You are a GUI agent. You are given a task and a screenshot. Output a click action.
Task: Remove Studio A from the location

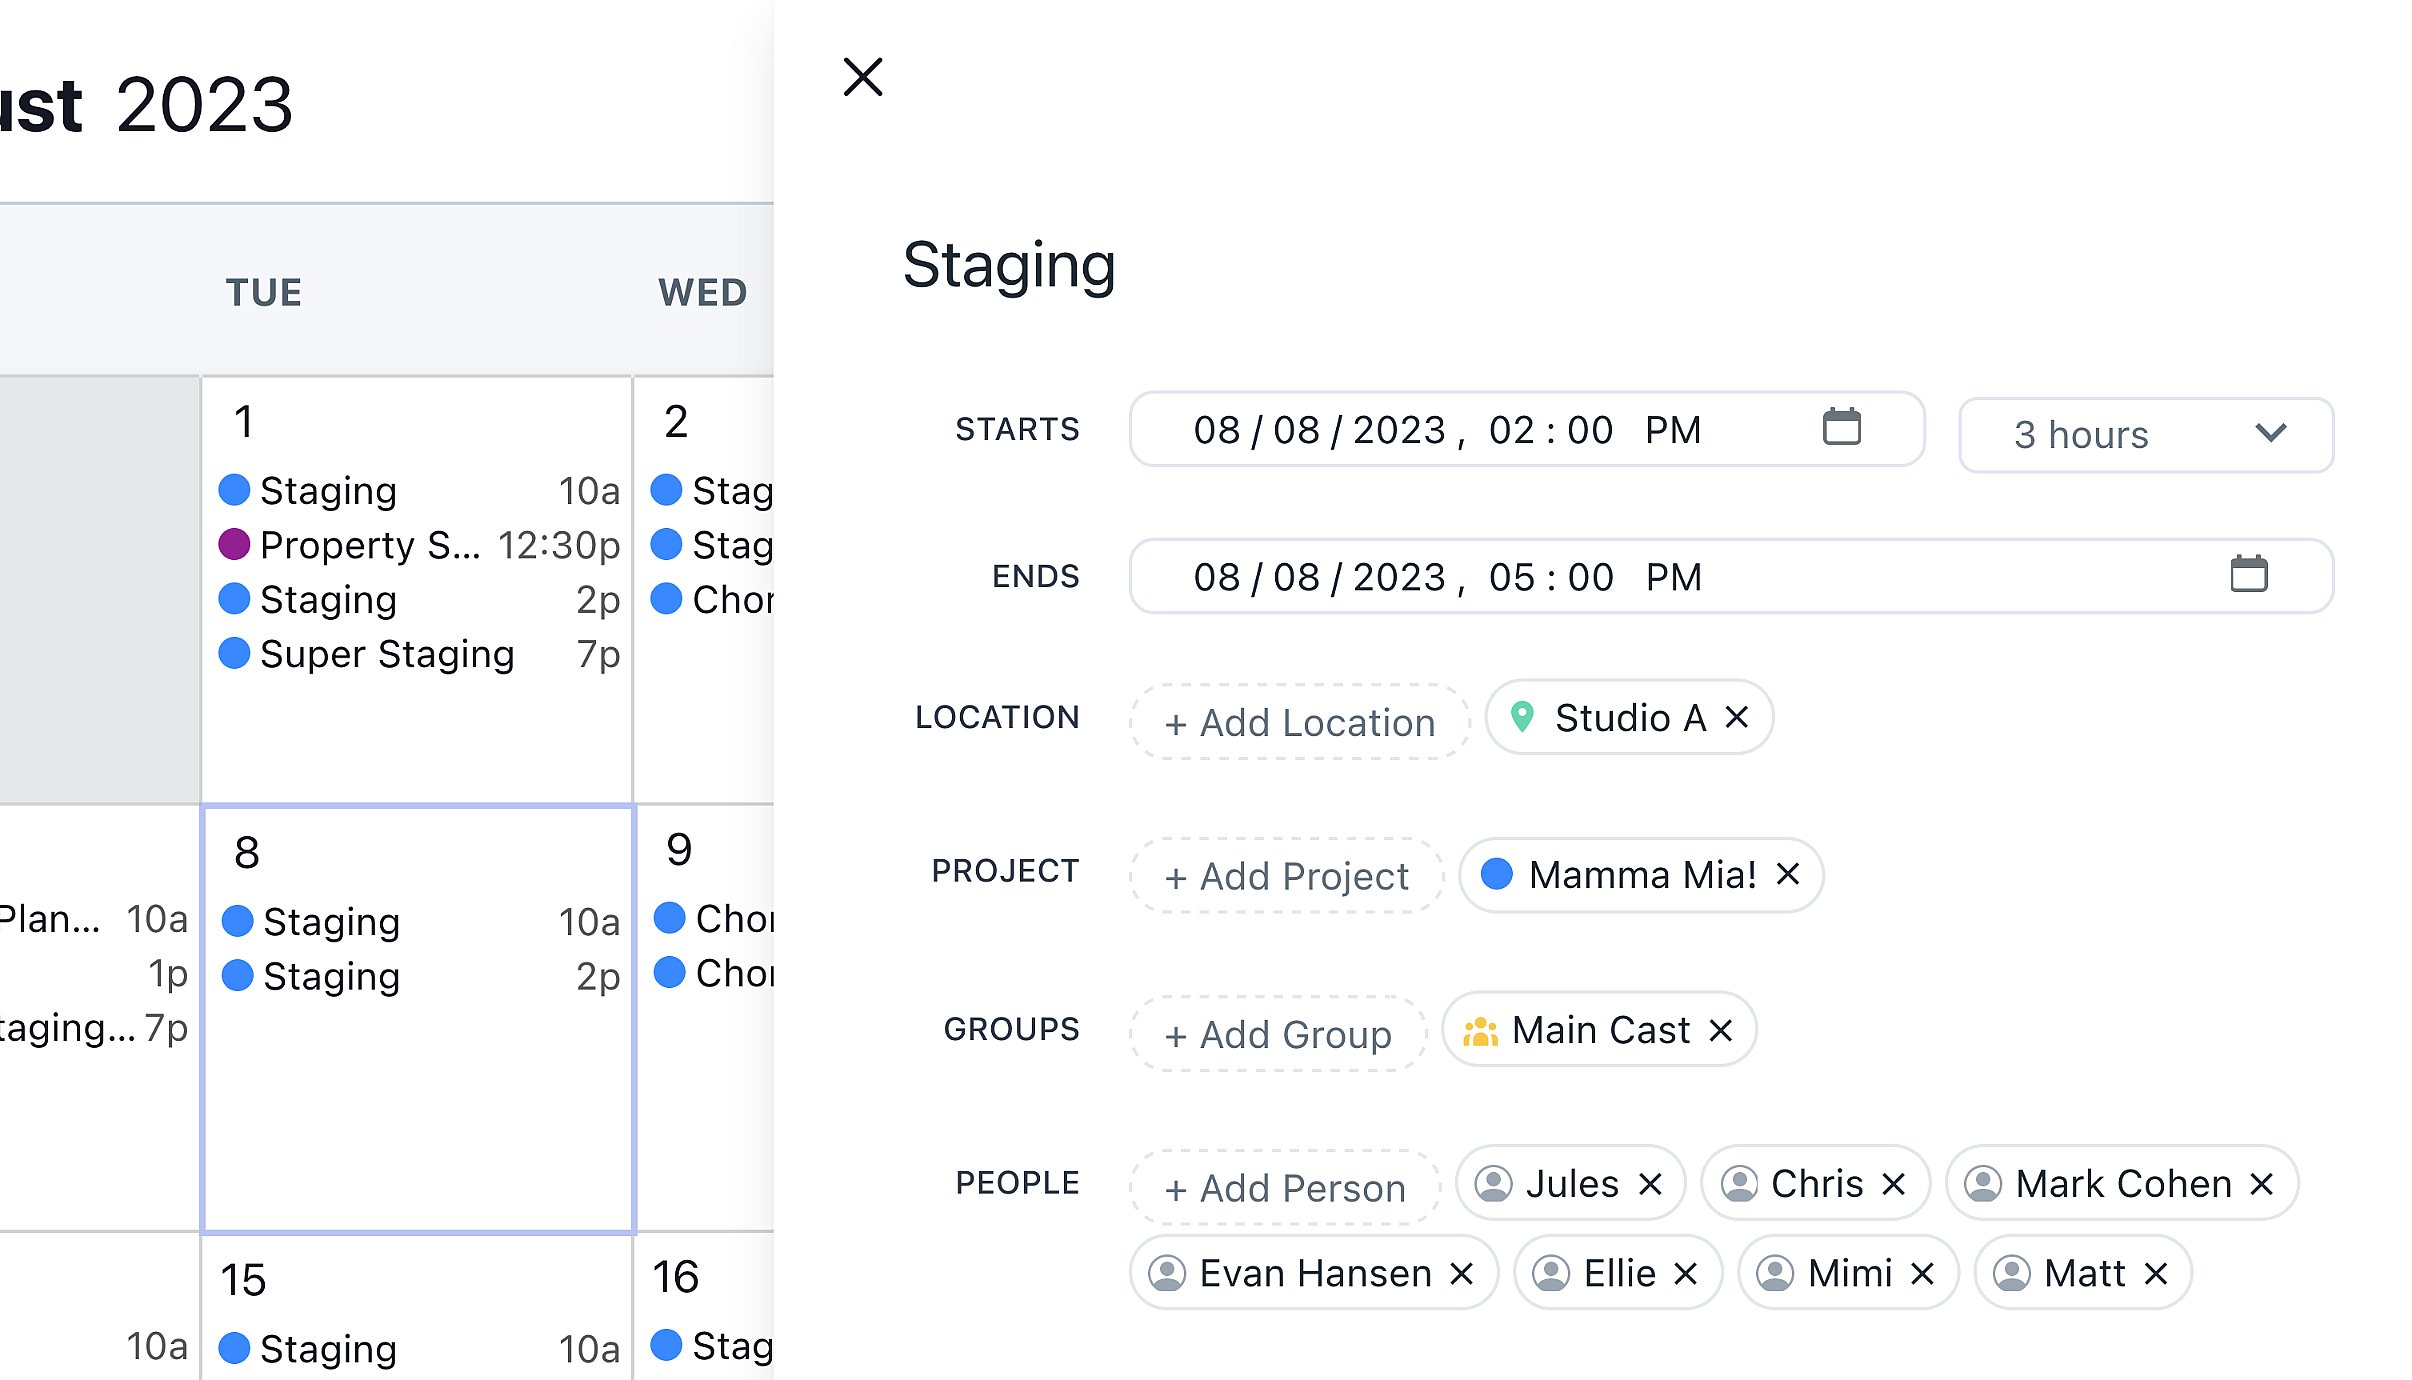(1737, 716)
